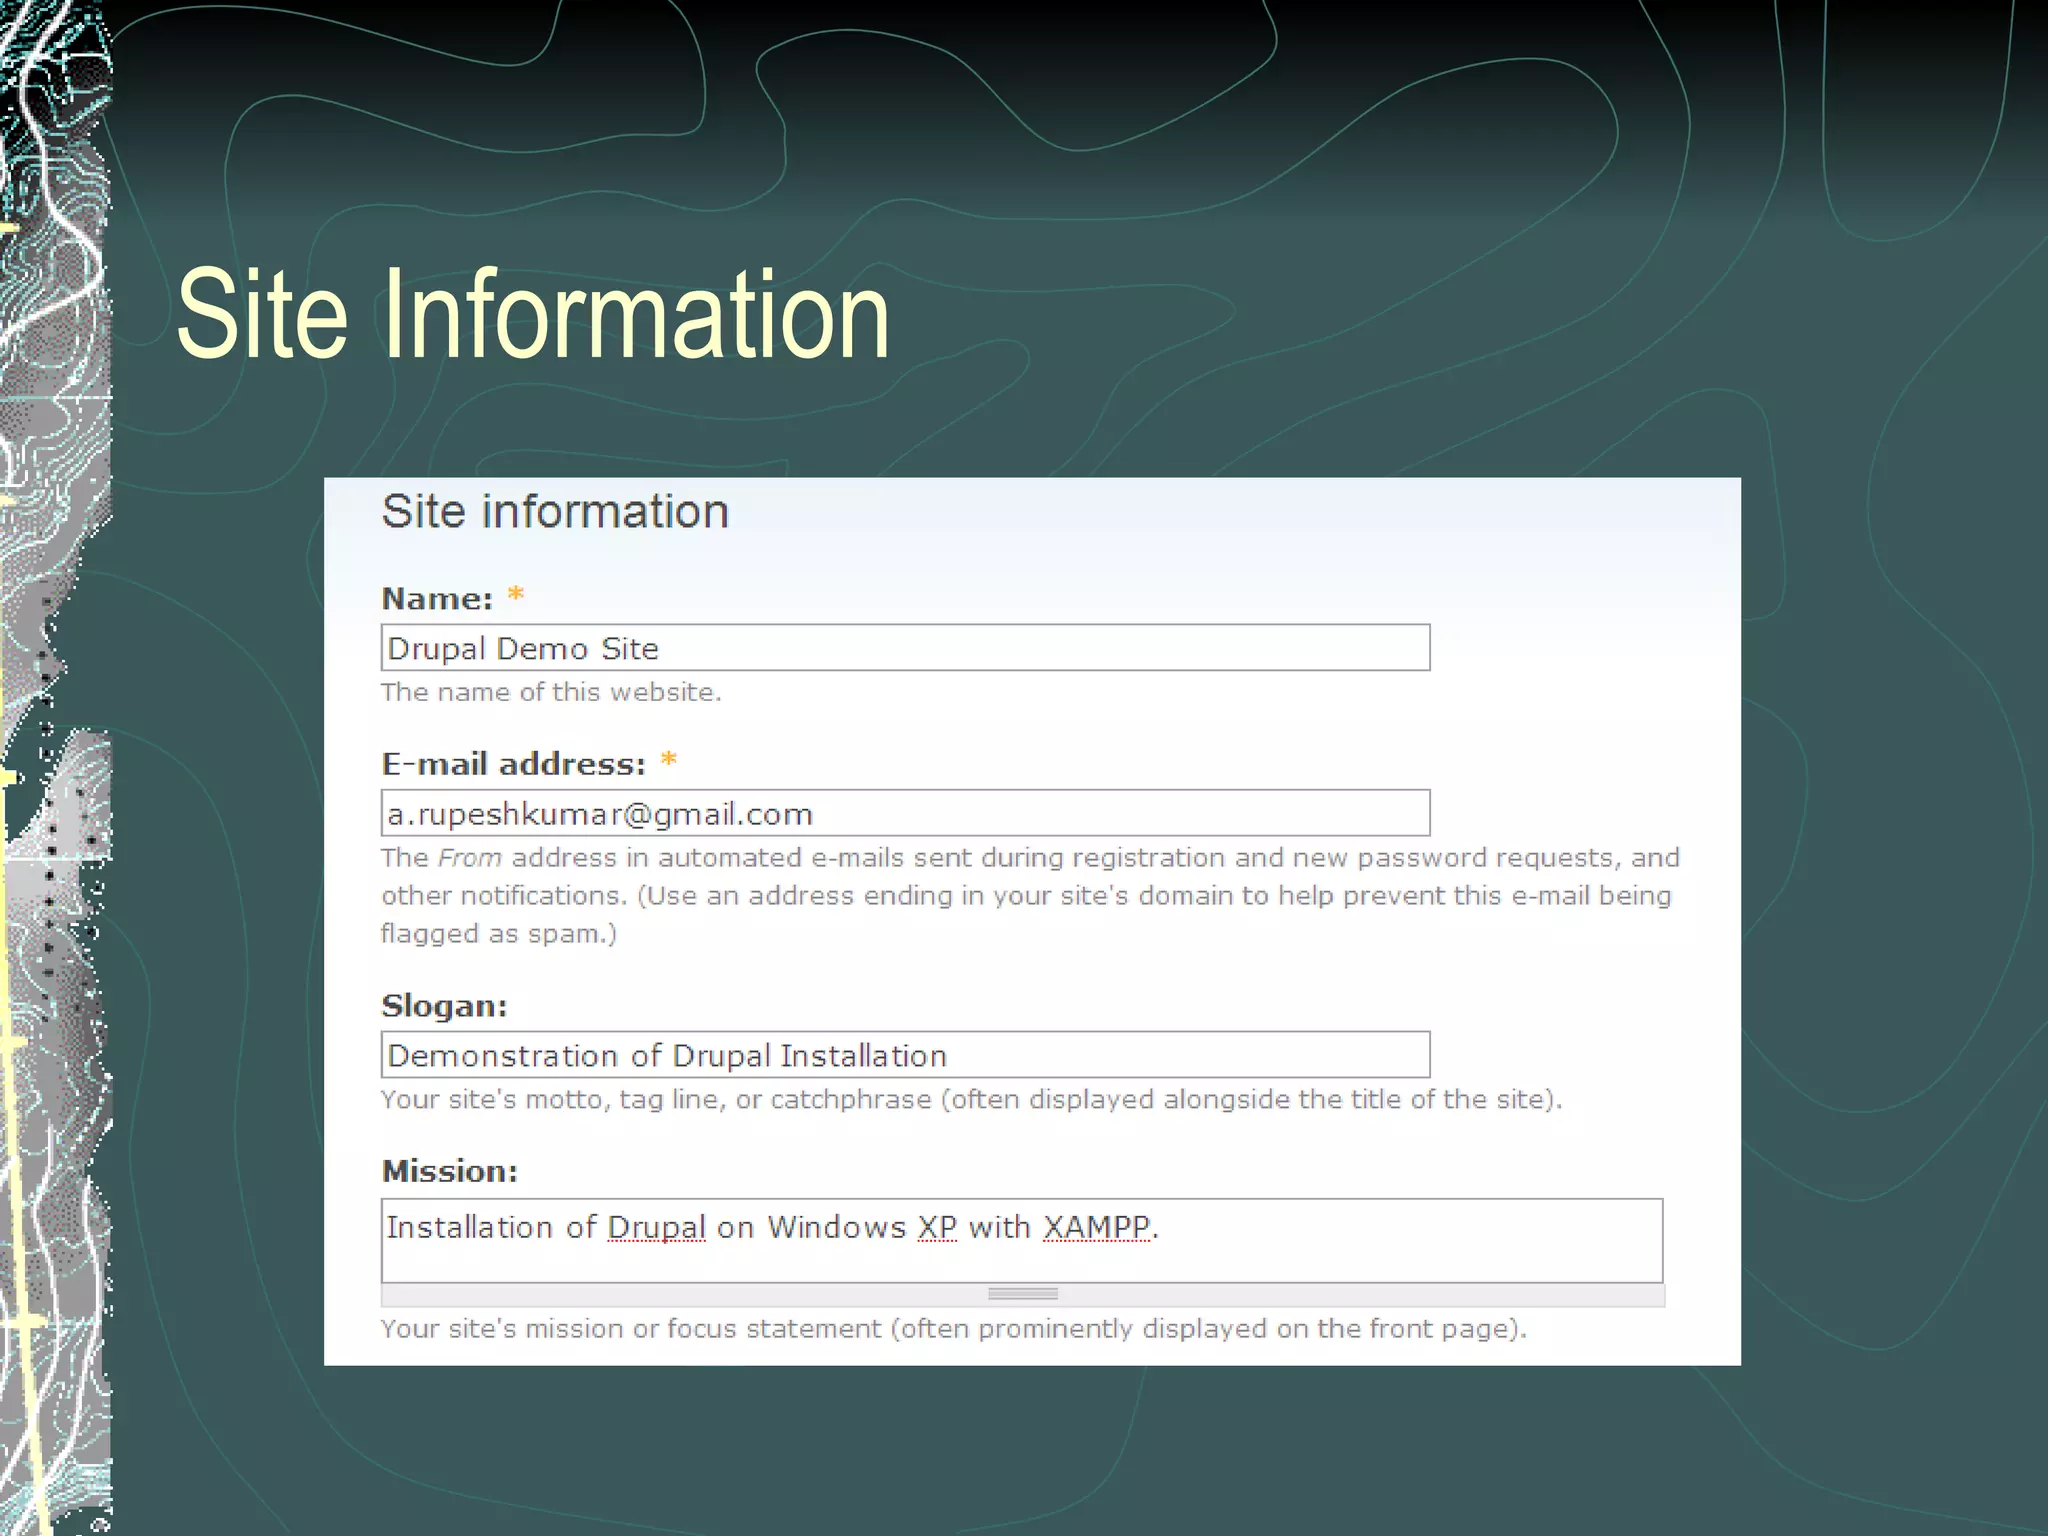Click the 'Mission:' field label
The image size is (2048, 1536).
(x=449, y=1171)
